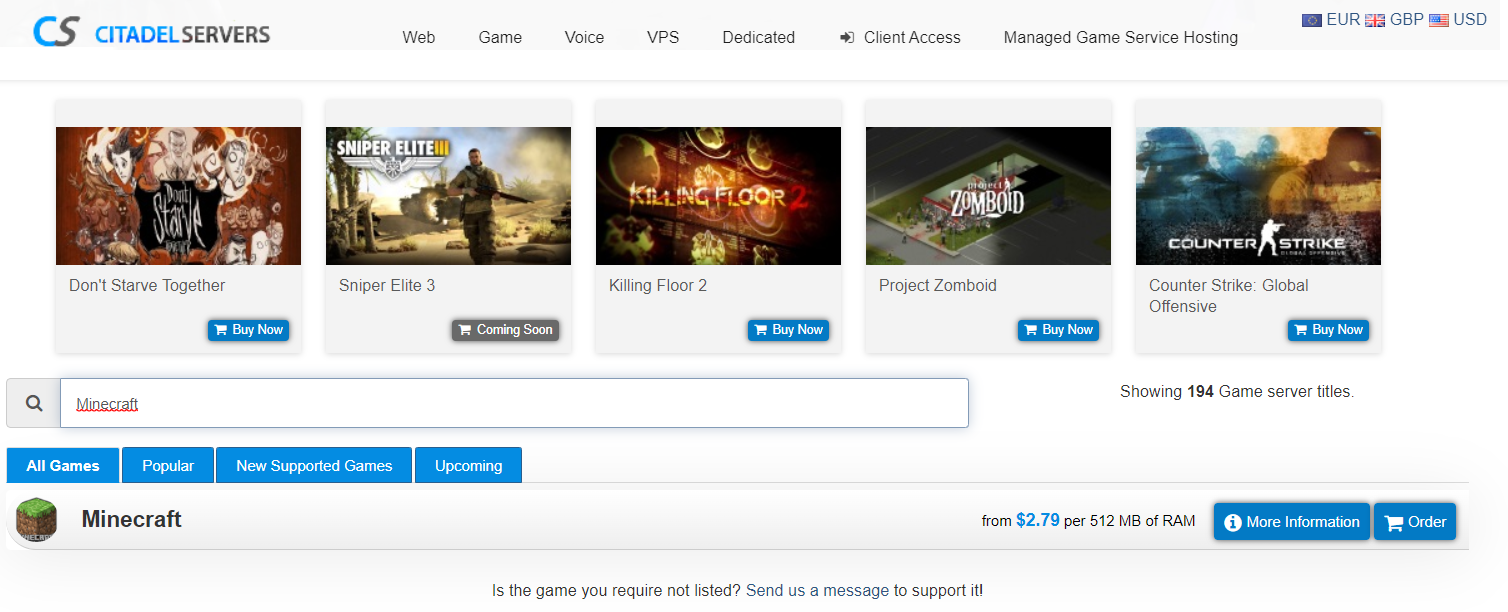Open the Don't Starve Together thumbnail
This screenshot has width=1508, height=612.
[x=178, y=196]
